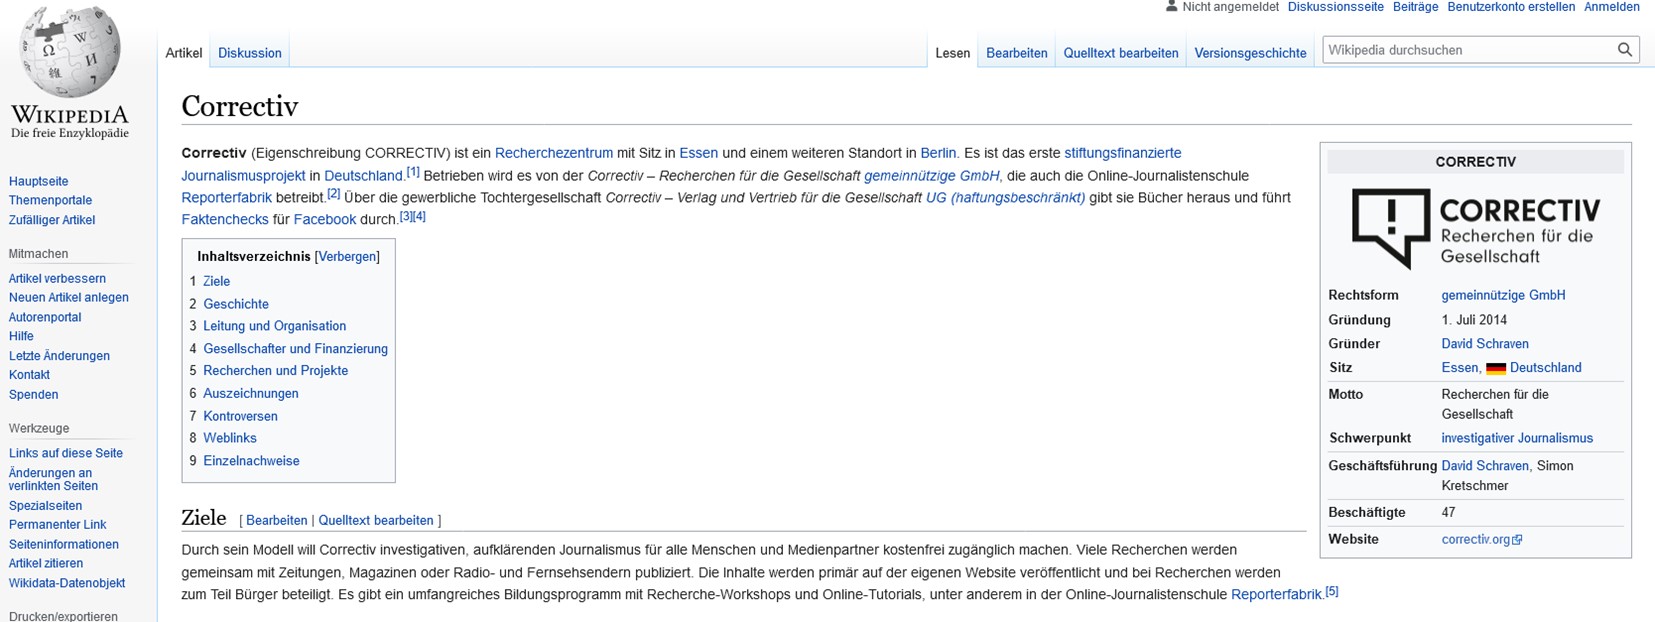Screen dimensions: 1655x622
Task: Click Bearbeiten next to Ziele heading
Action: [276, 520]
